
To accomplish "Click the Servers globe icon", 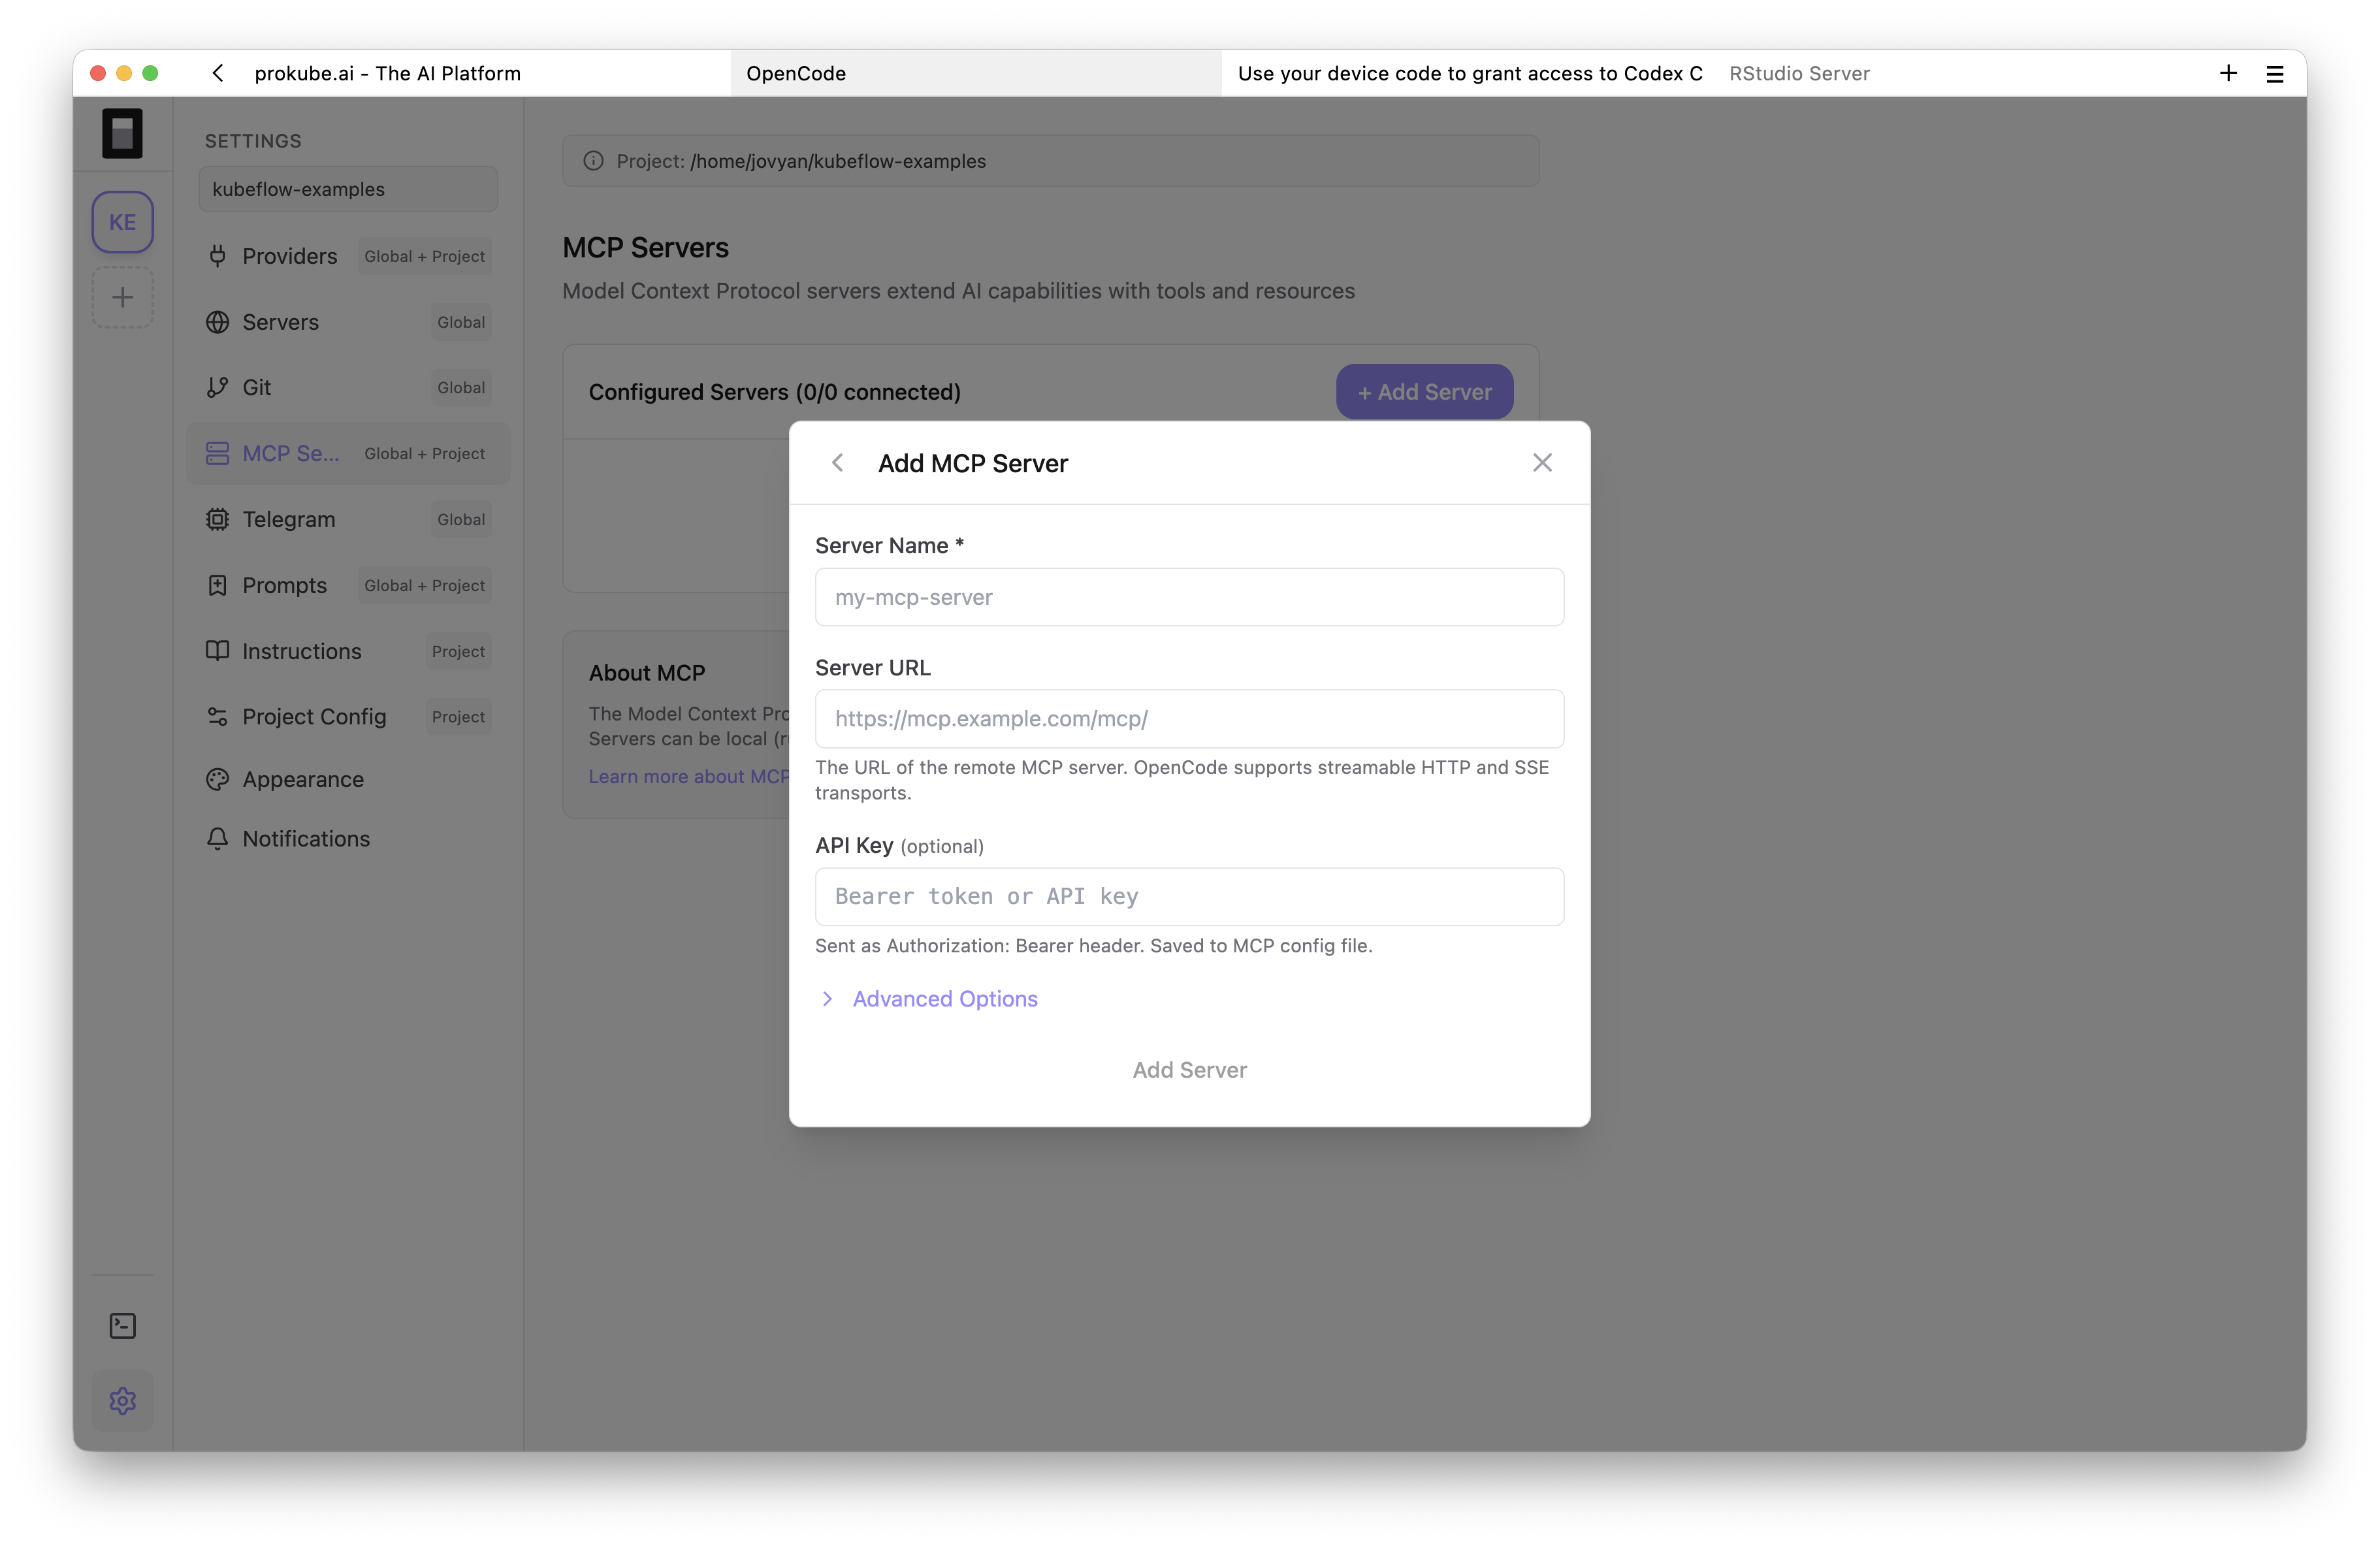I will (217, 322).
